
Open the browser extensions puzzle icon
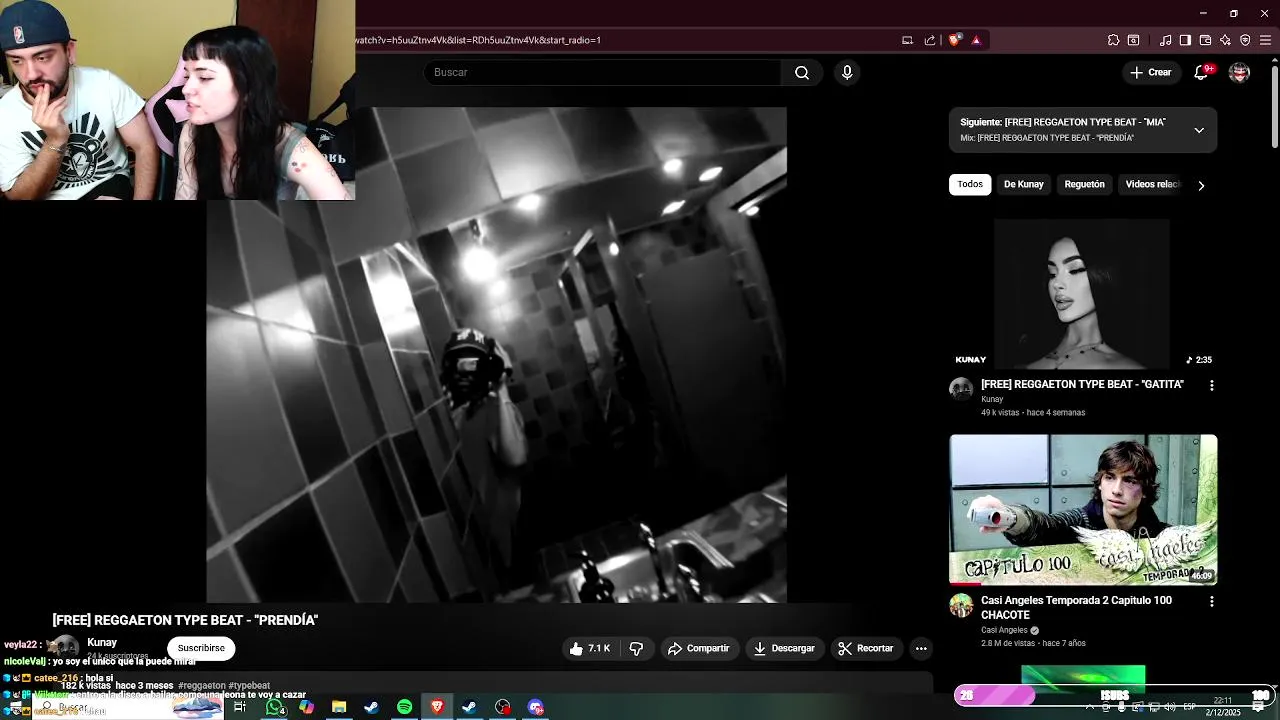pyautogui.click(x=1113, y=40)
